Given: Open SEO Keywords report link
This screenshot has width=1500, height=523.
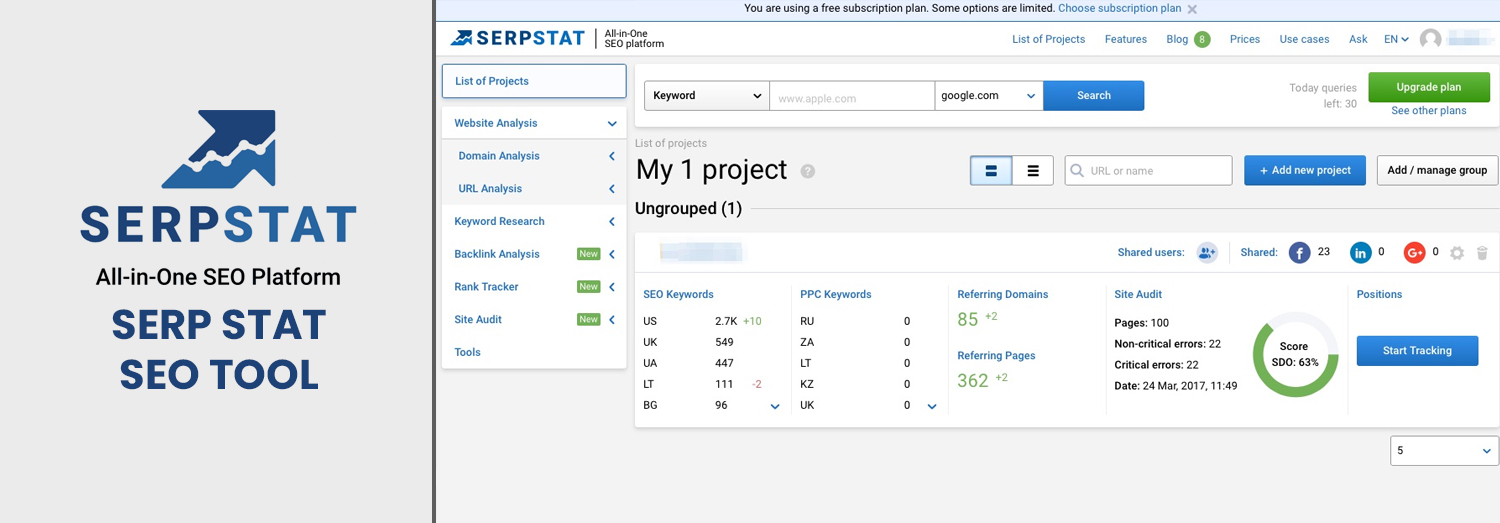Looking at the screenshot, I should pos(678,294).
